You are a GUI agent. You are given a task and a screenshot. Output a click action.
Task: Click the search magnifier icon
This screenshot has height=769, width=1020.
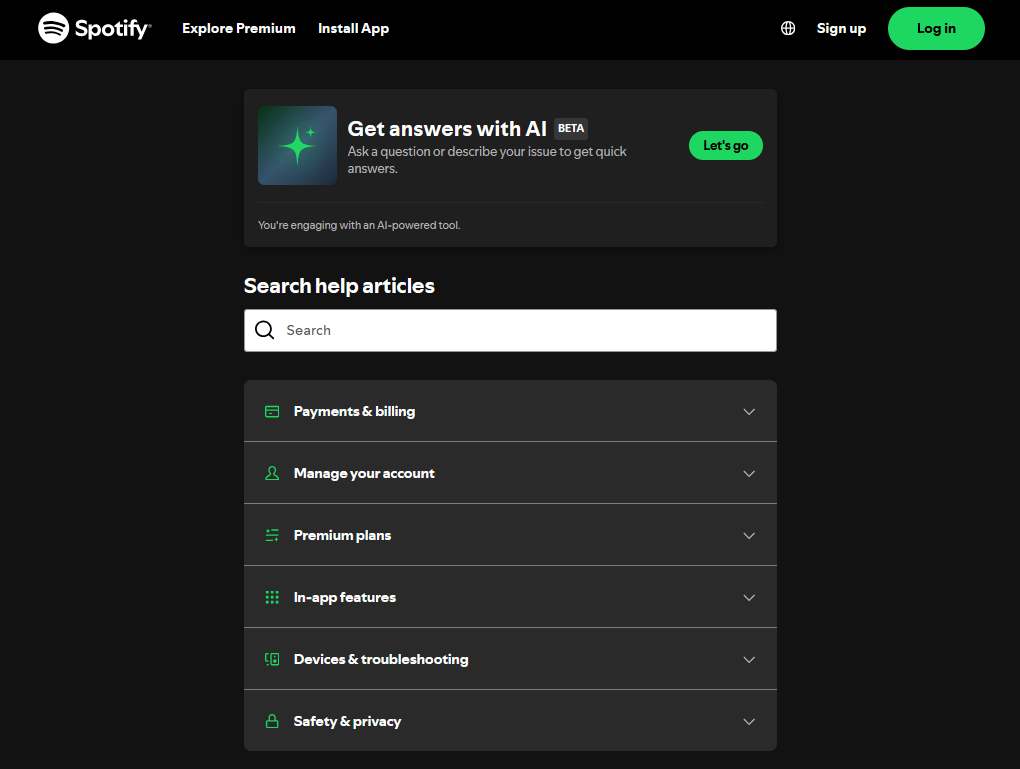click(x=264, y=330)
